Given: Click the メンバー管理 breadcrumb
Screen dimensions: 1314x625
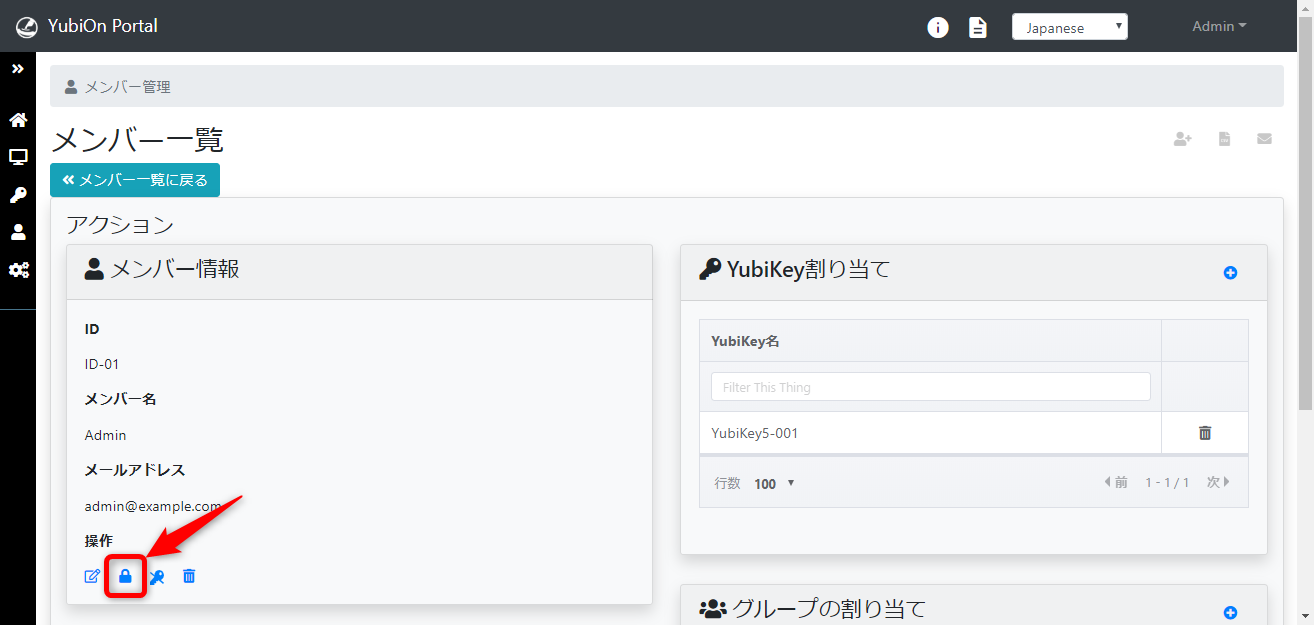Looking at the screenshot, I should 127,87.
